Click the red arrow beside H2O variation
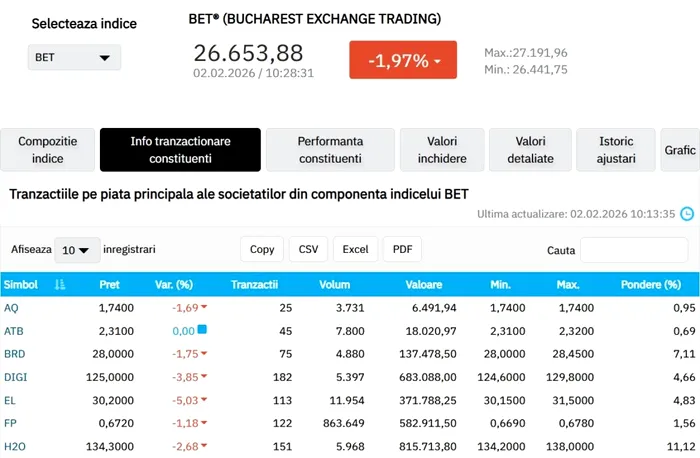The height and width of the screenshot is (458, 700). click(x=203, y=446)
